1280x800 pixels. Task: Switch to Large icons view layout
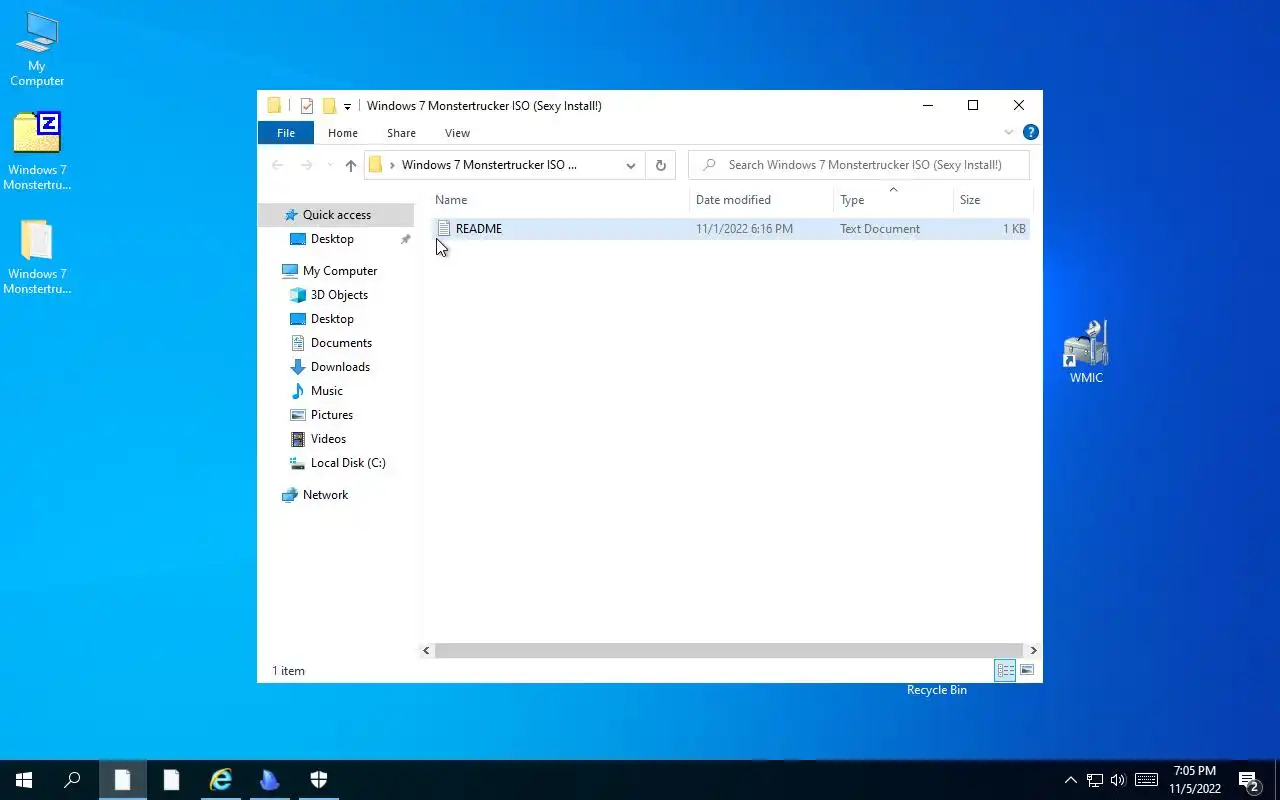[1027, 671]
